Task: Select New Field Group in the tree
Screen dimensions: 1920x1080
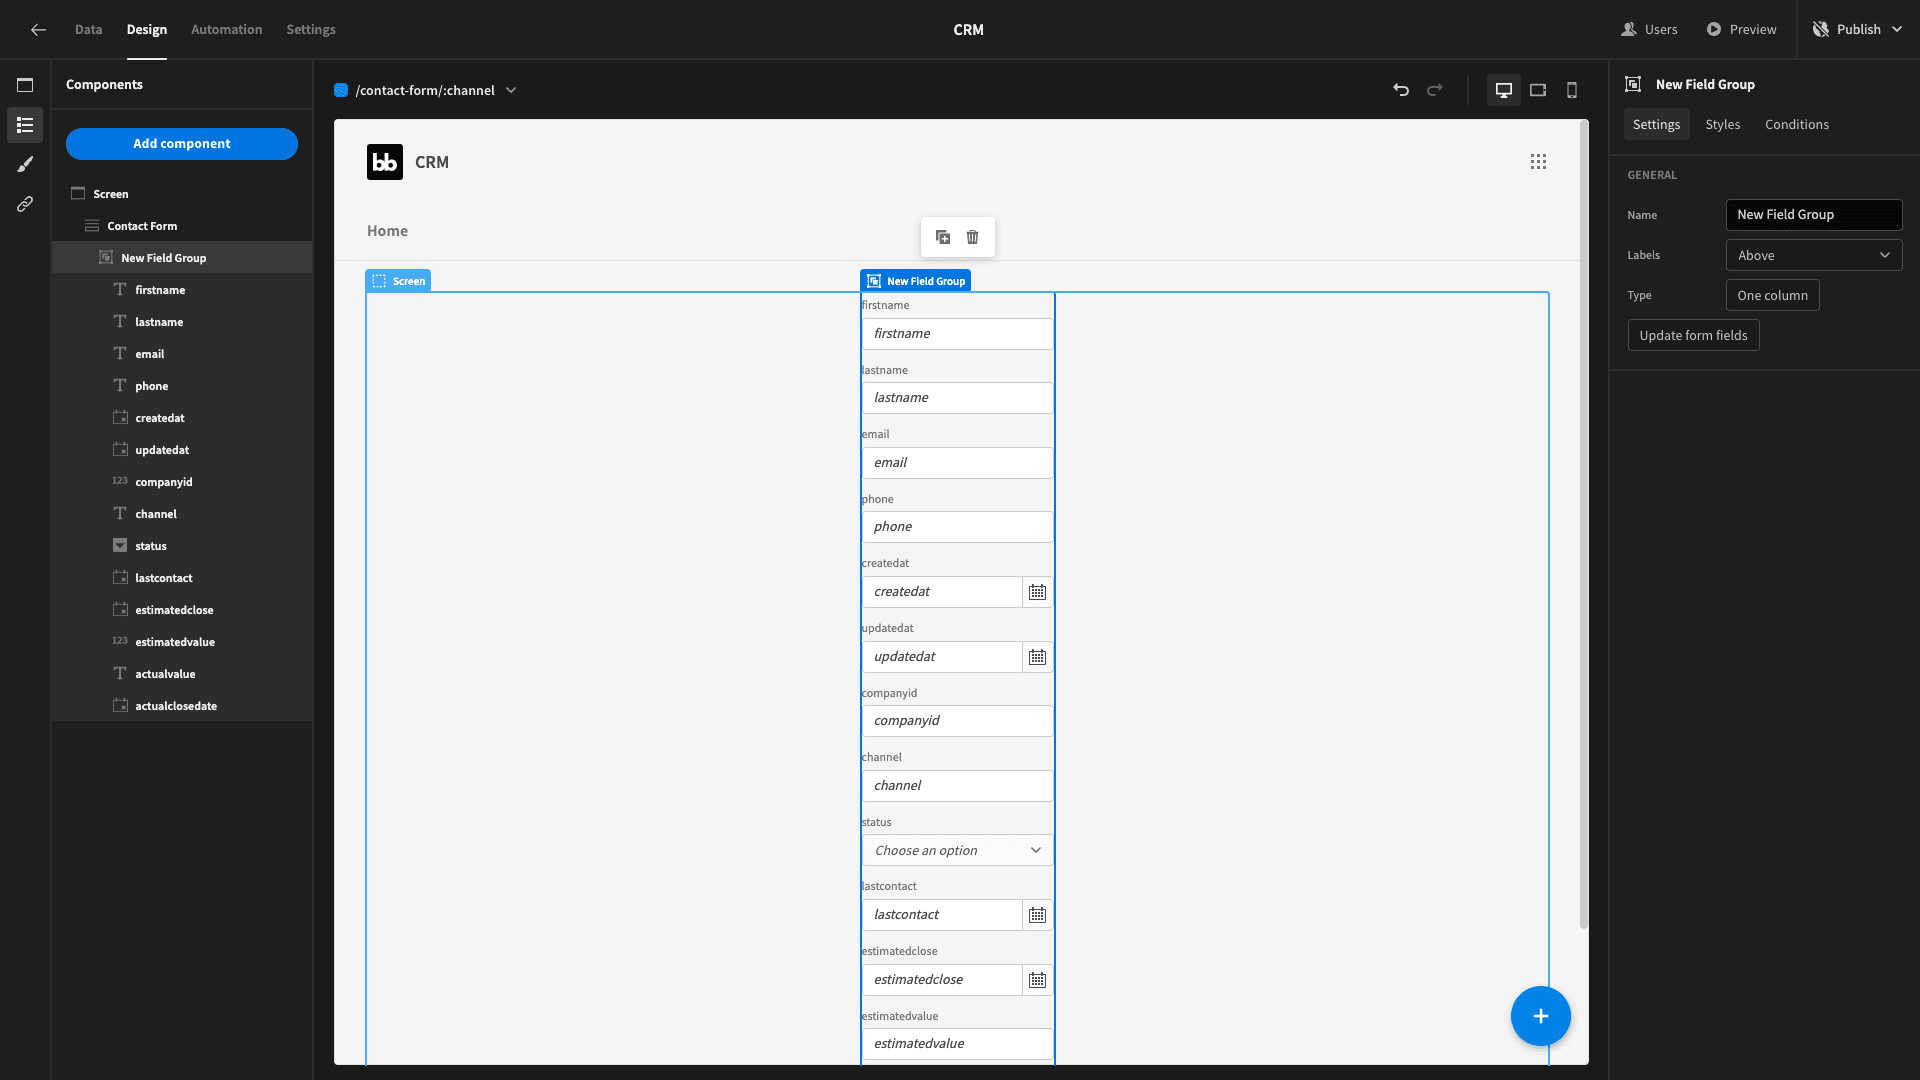Action: click(x=182, y=258)
